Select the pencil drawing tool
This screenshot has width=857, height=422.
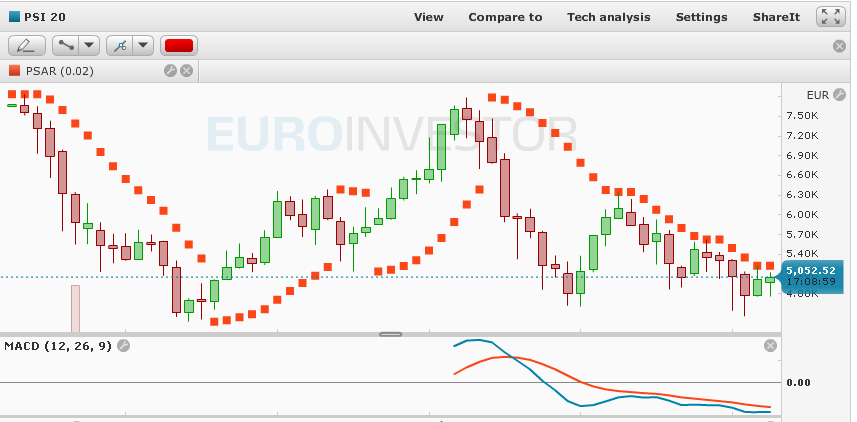coord(27,45)
